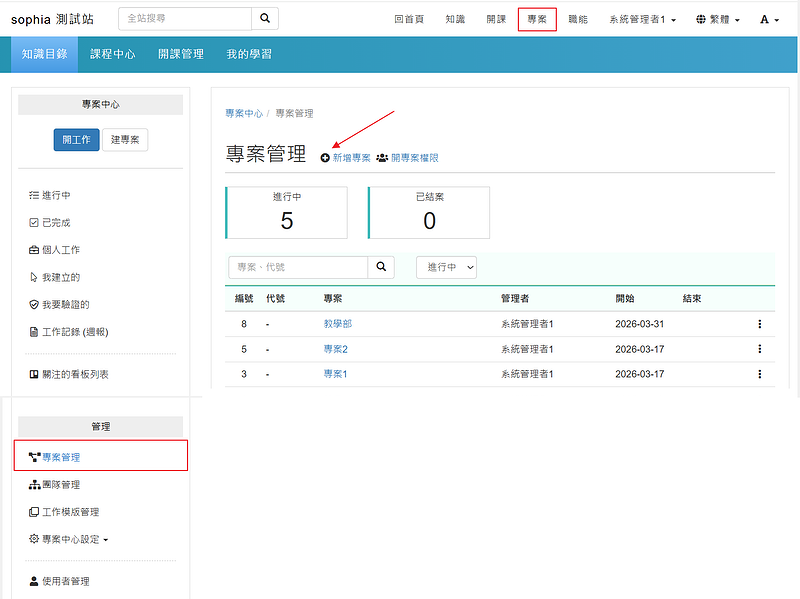Click the 開專案權限 users icon
The image size is (800, 599).
(382, 158)
